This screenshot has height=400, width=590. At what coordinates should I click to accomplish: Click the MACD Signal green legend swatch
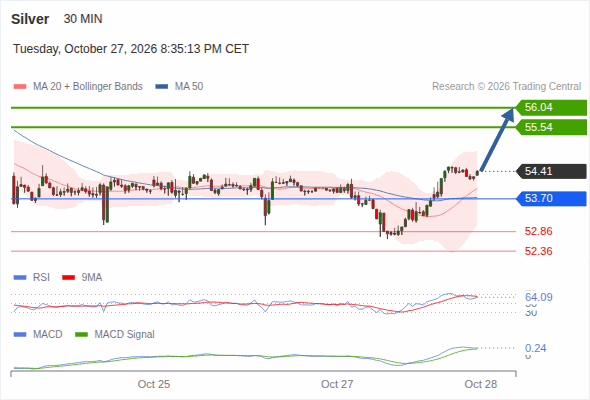(x=81, y=335)
